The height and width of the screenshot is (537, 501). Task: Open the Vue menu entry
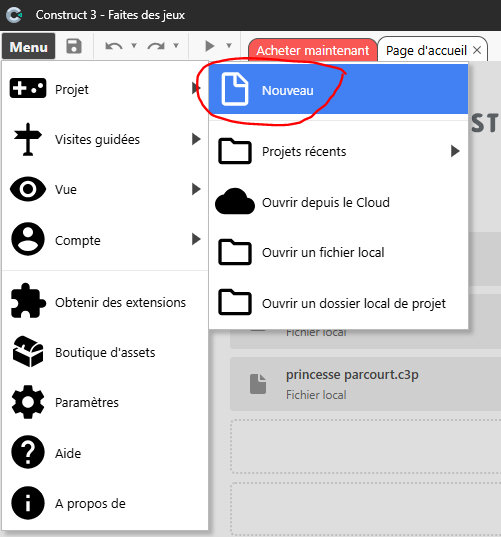point(105,189)
